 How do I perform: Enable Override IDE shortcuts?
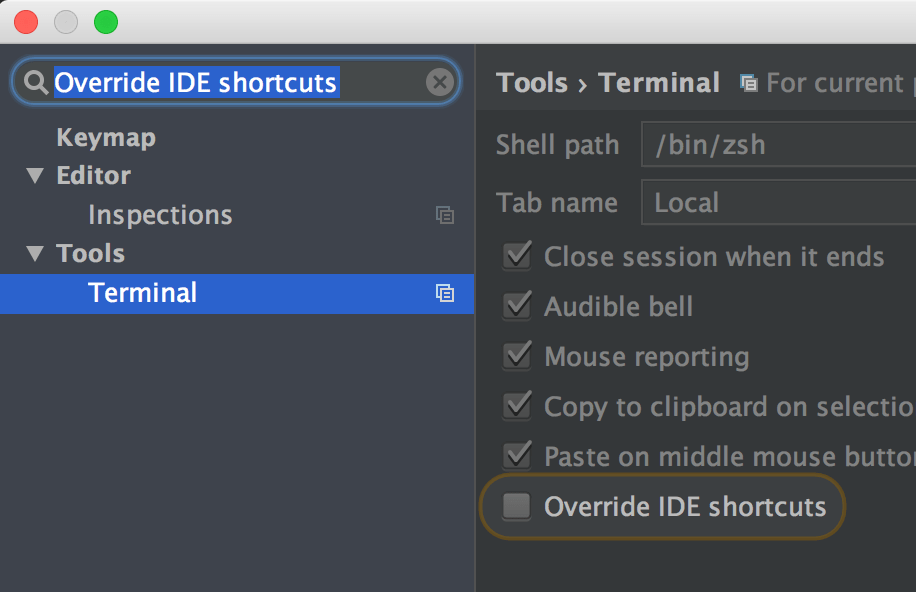(x=516, y=507)
